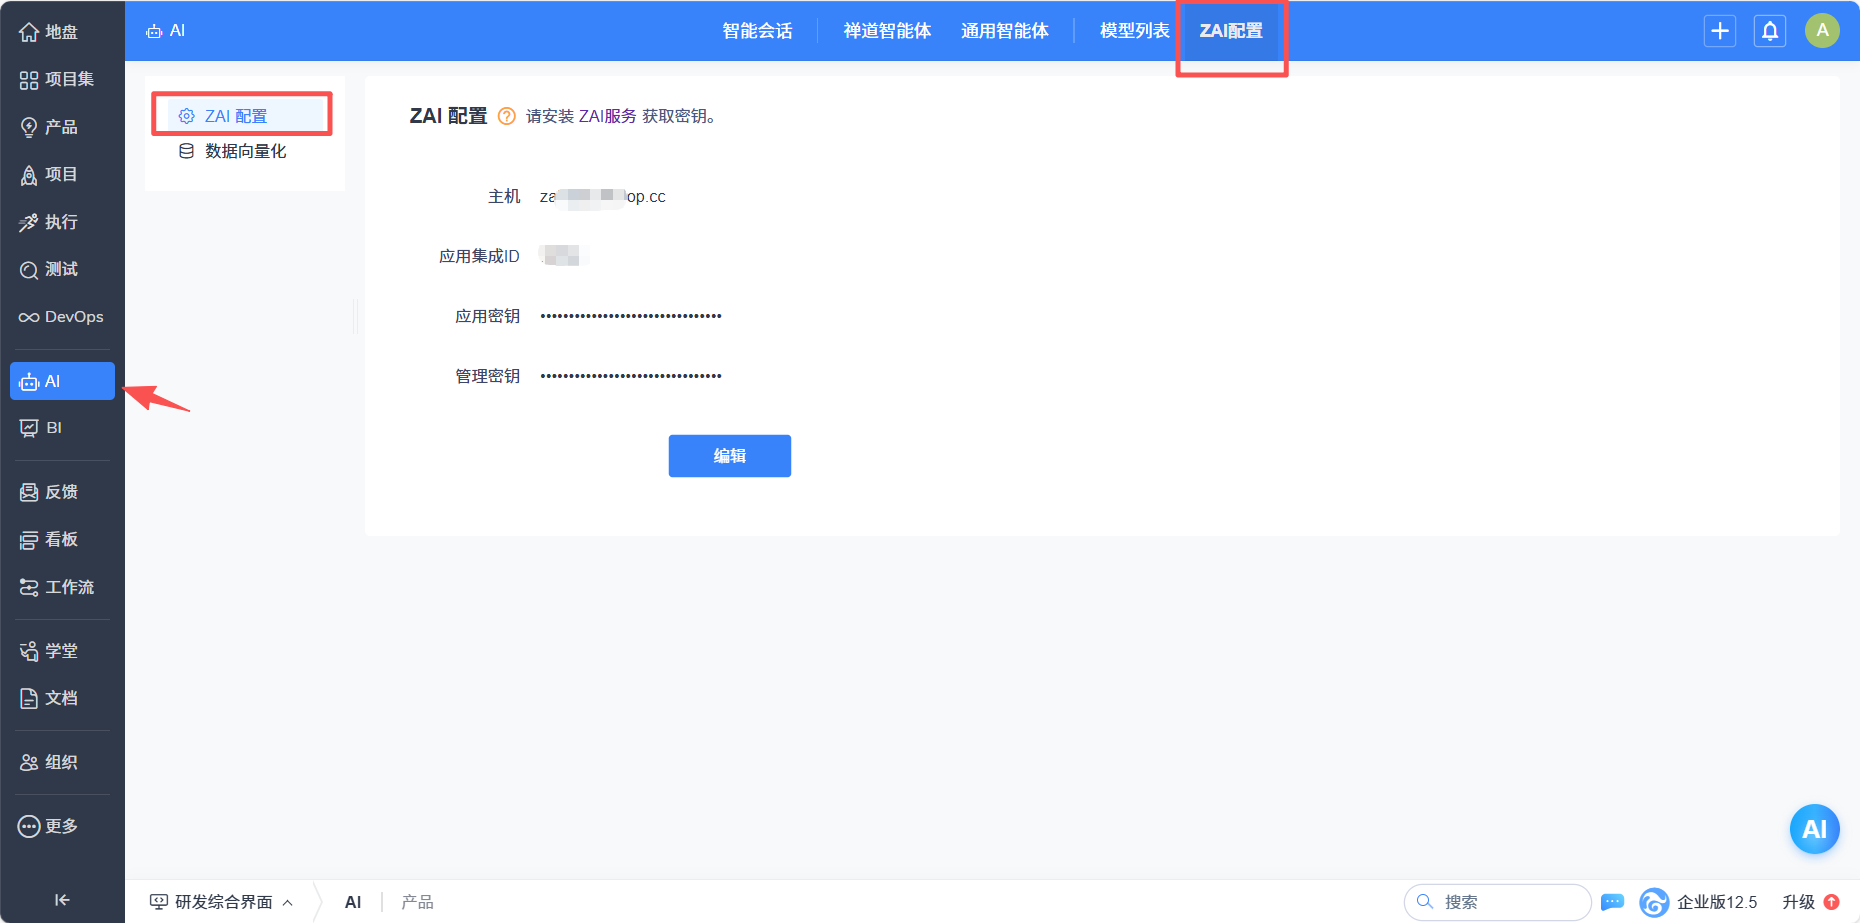Open the floating AI assistant button
The height and width of the screenshot is (923, 1860).
[1814, 829]
